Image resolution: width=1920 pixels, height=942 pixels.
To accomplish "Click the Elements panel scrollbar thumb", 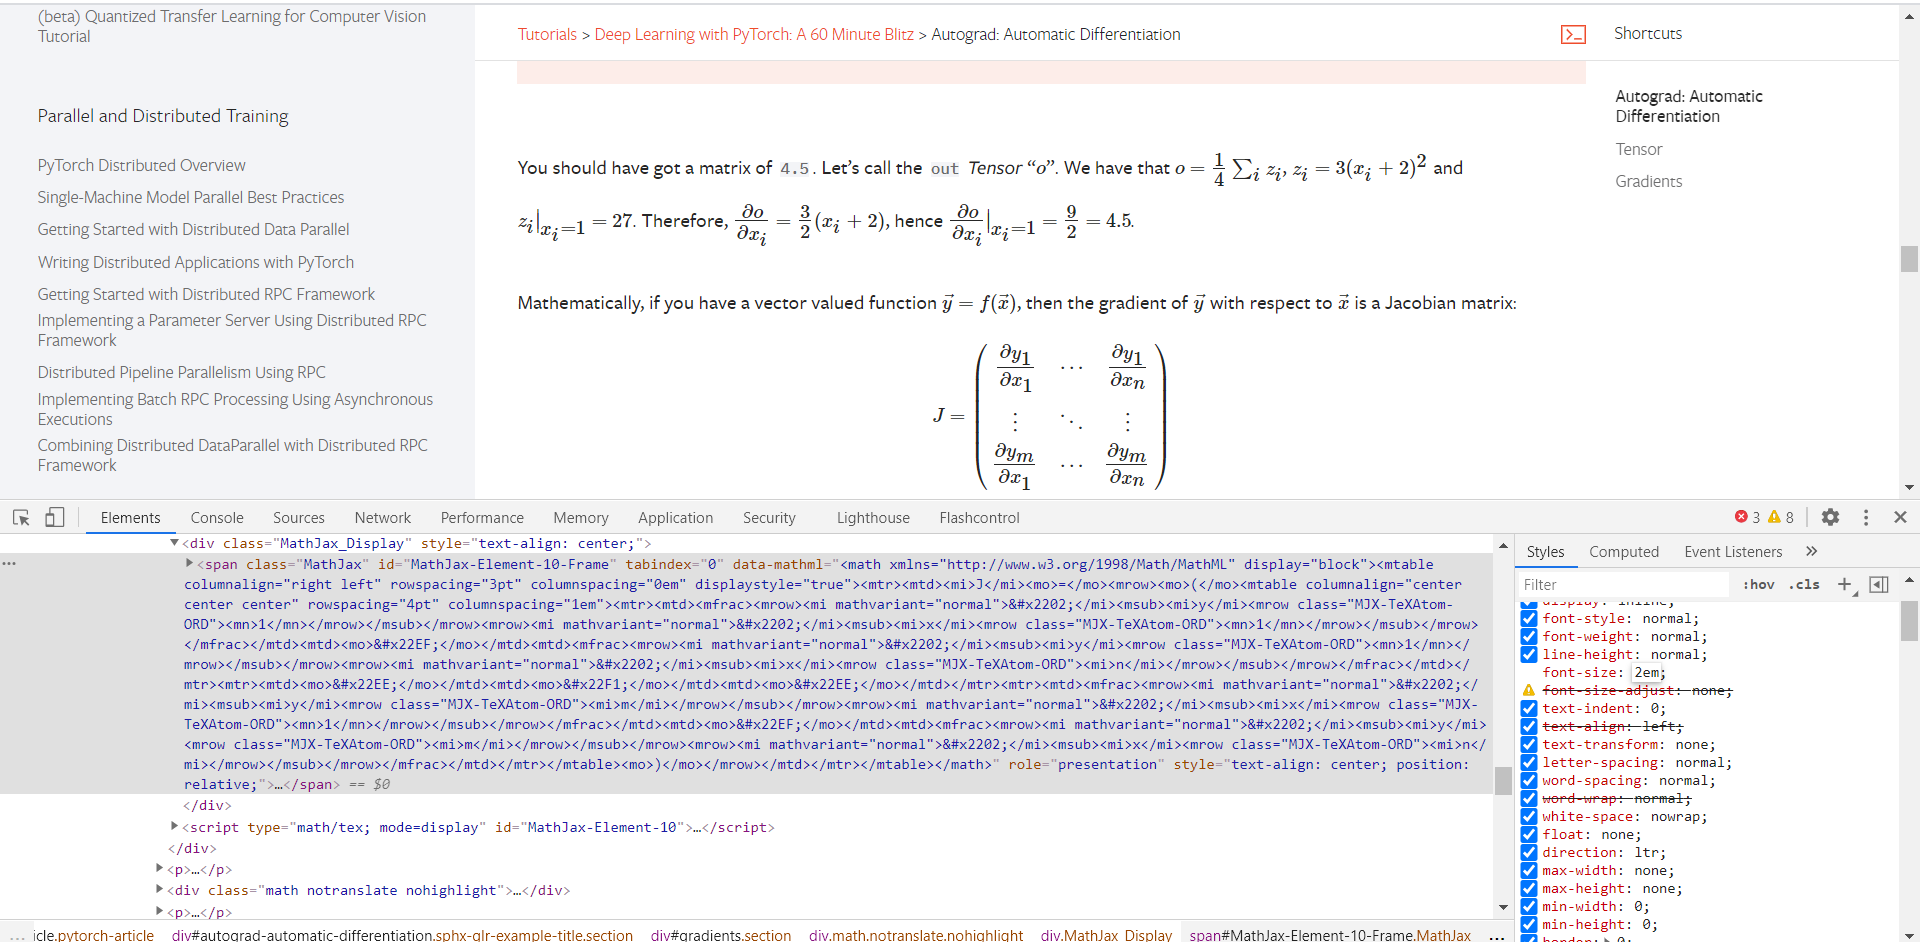I will (1502, 780).
